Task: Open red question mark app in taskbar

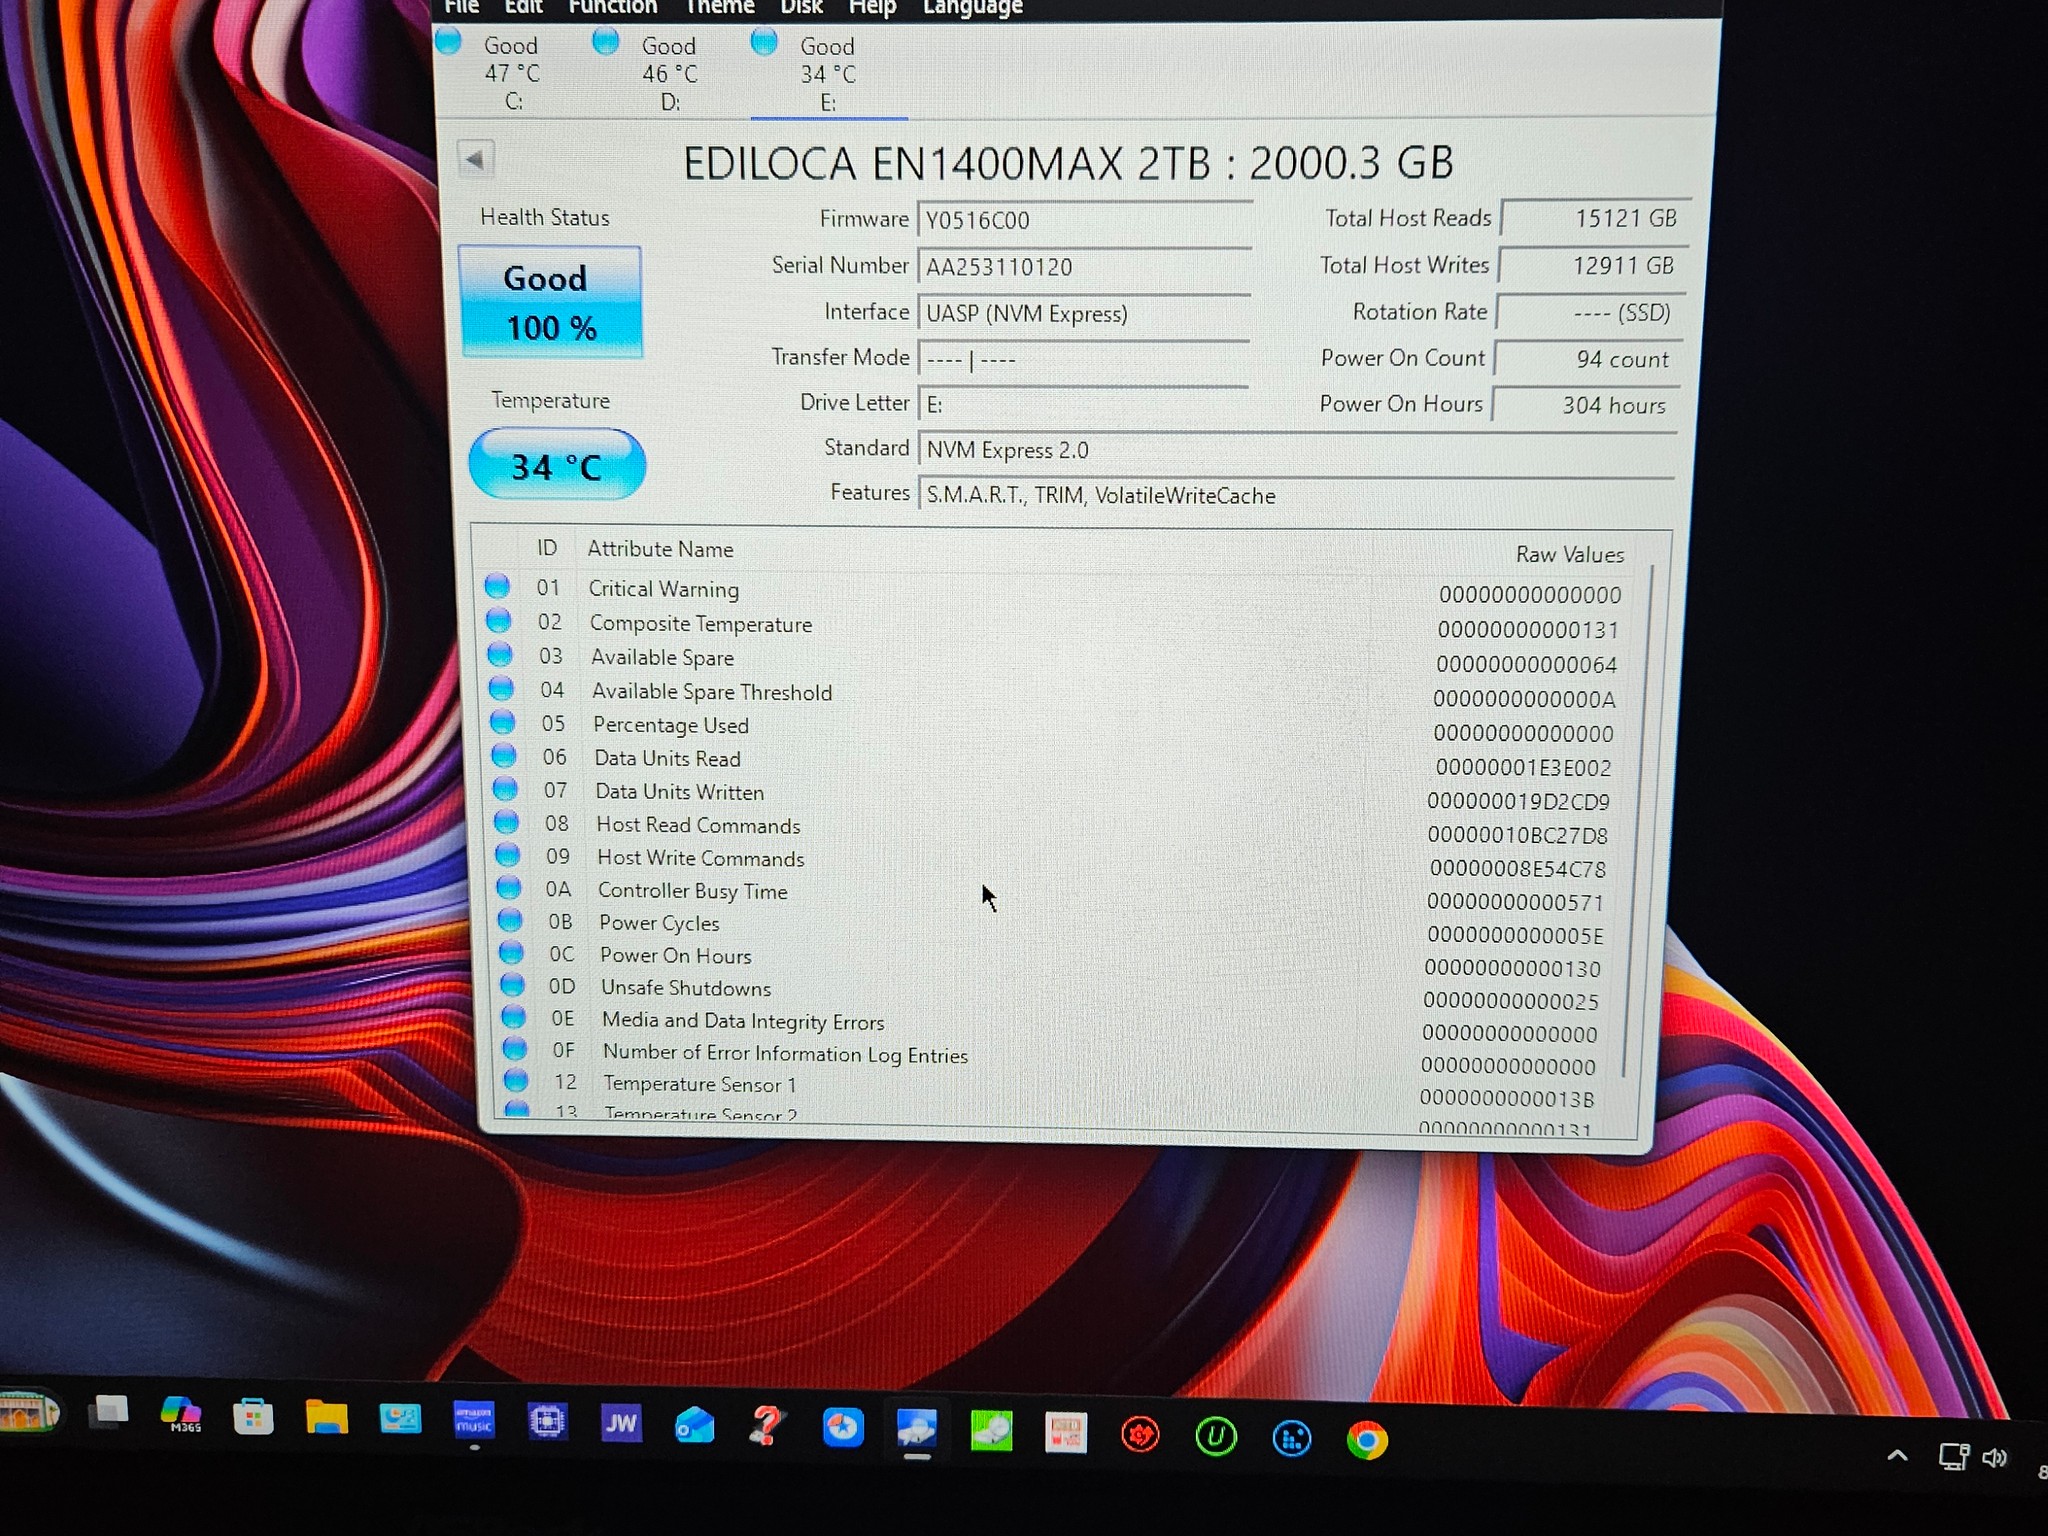Action: coord(766,1426)
